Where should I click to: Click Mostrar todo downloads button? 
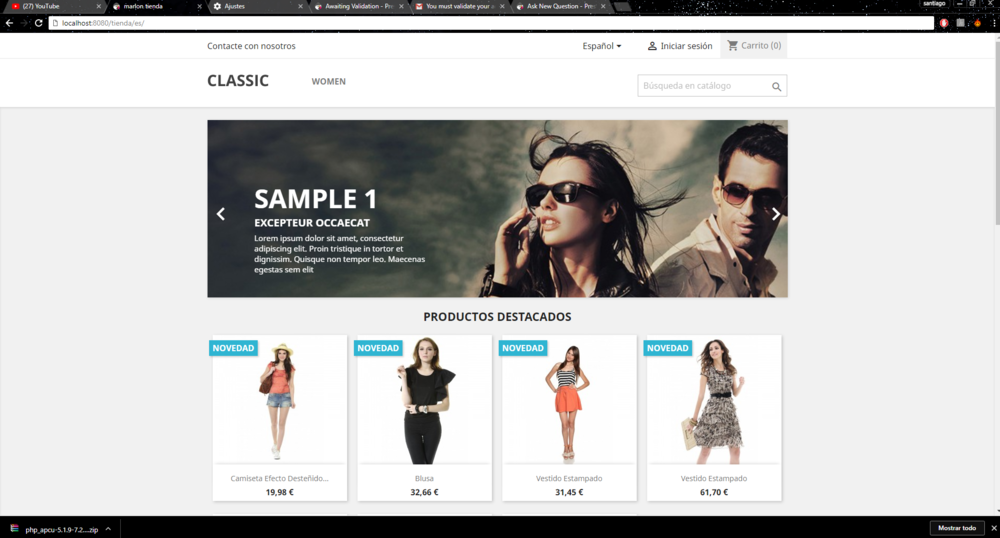pyautogui.click(x=957, y=528)
